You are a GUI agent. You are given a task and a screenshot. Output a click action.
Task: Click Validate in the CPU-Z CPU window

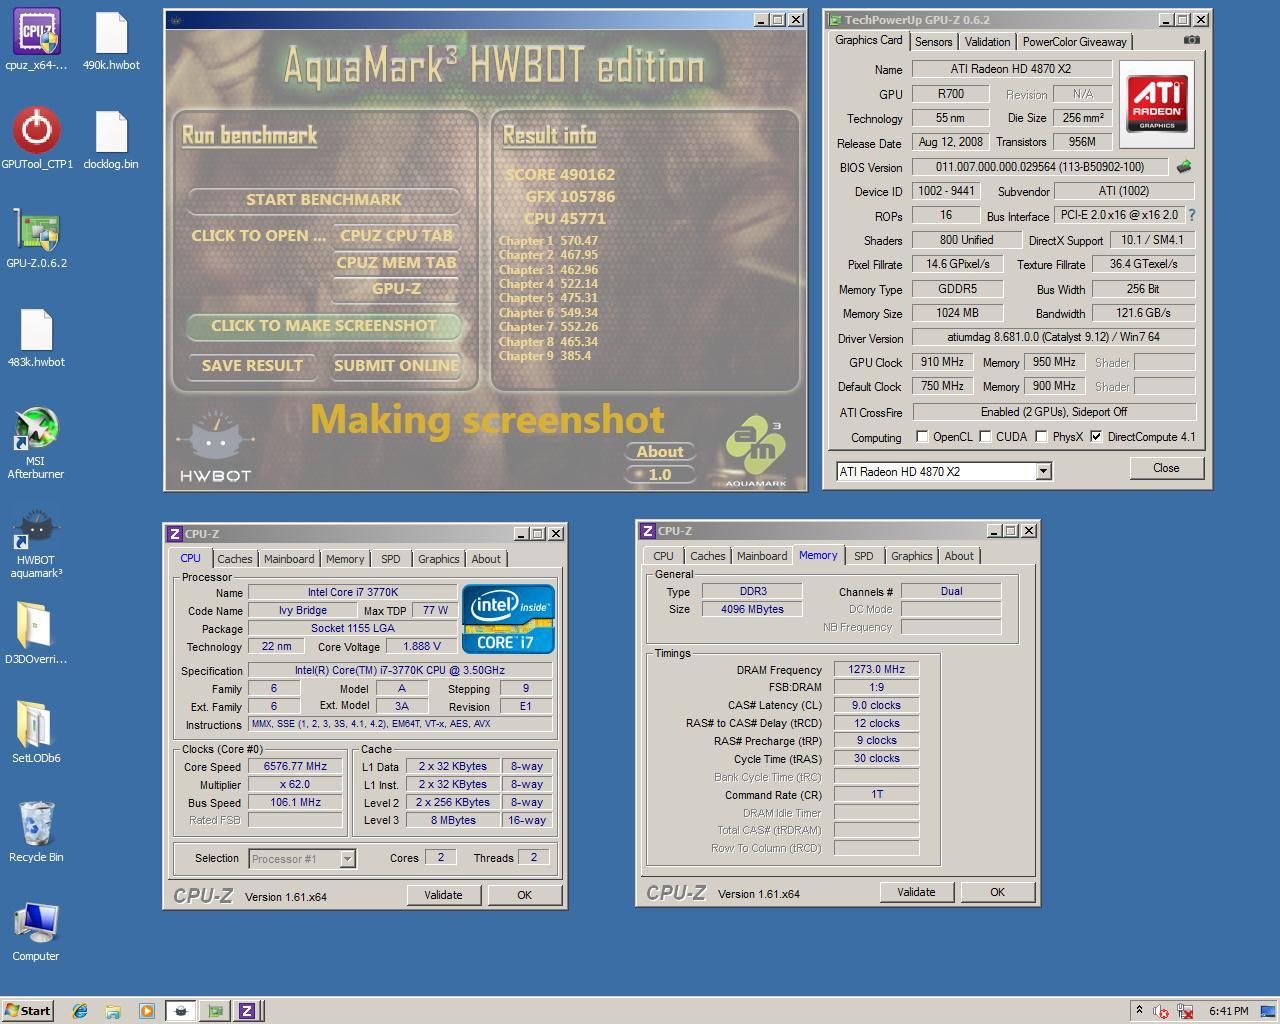(x=443, y=895)
